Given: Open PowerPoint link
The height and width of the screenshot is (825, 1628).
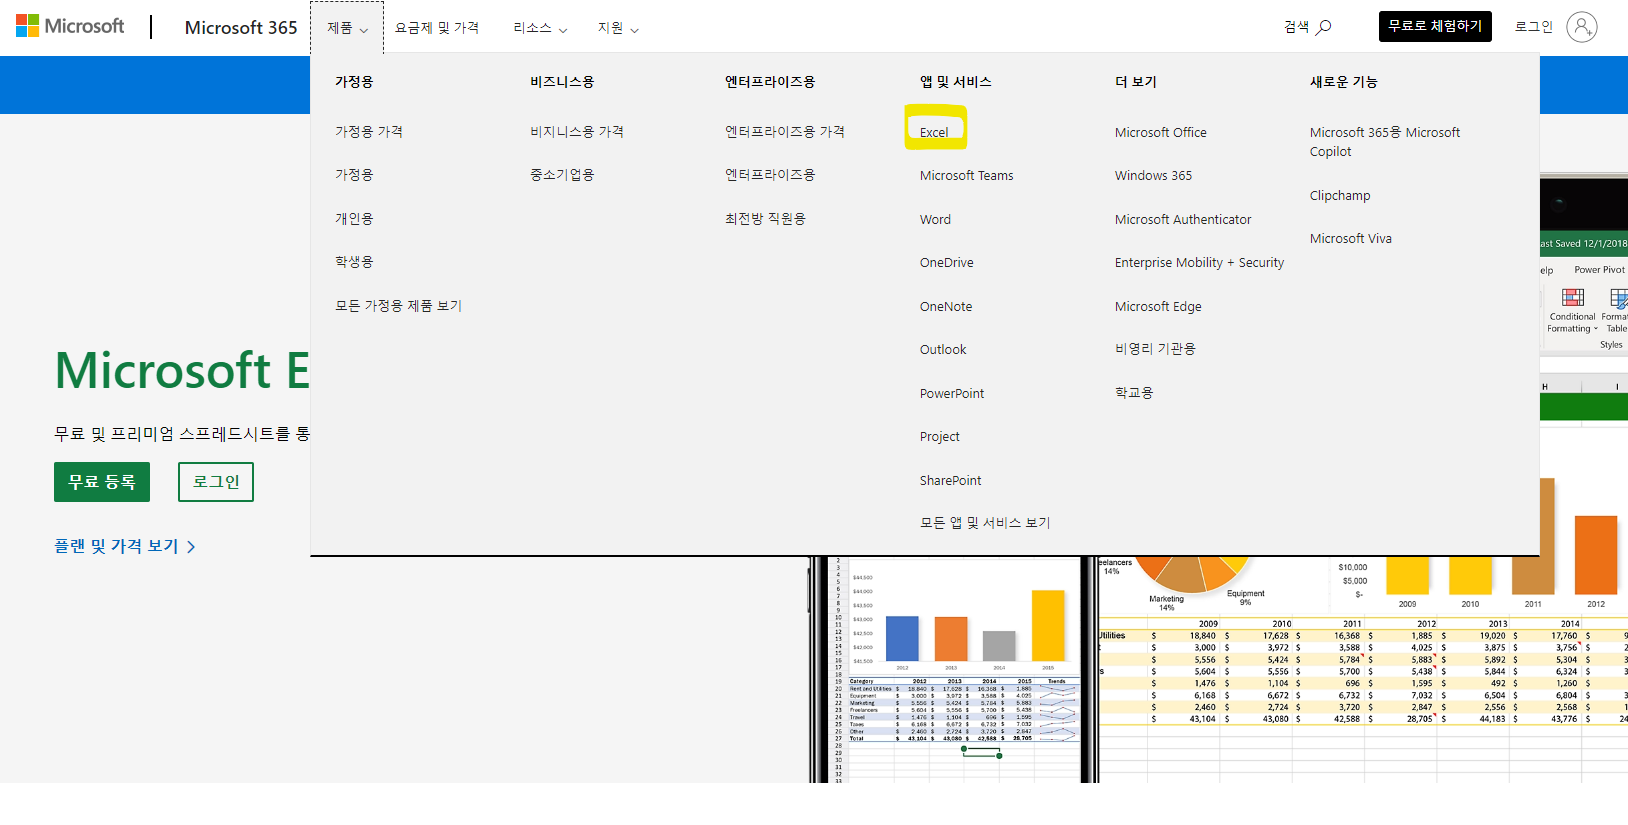Looking at the screenshot, I should click(x=952, y=394).
